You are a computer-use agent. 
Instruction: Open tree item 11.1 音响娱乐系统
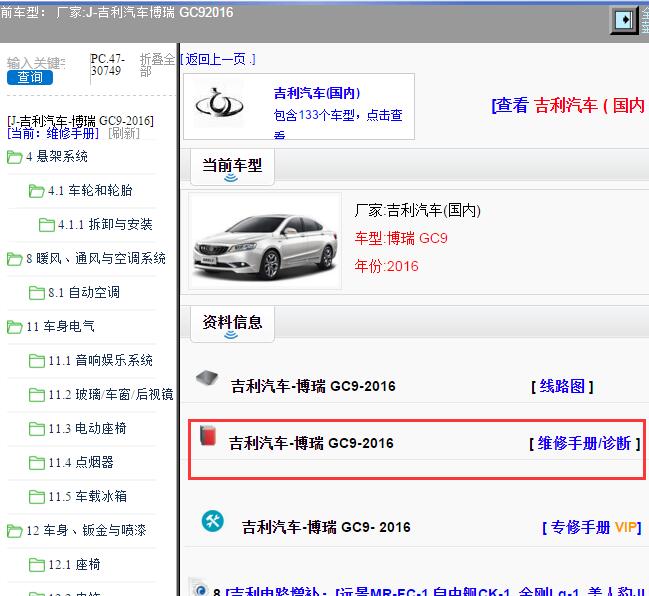[101, 360]
